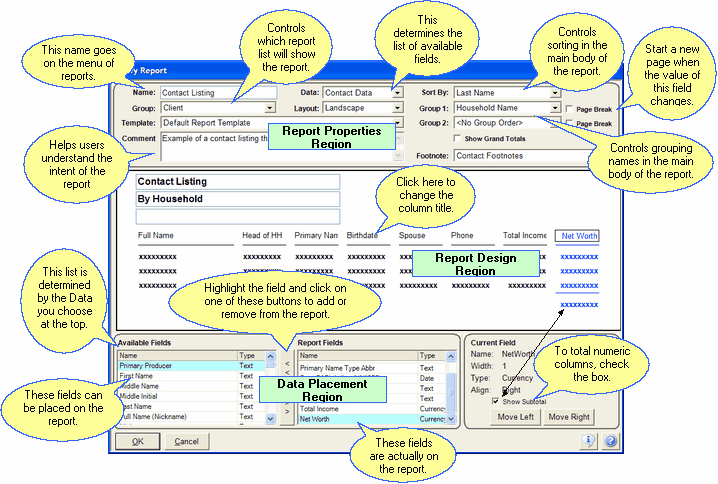Click the Cancel button

180,441
